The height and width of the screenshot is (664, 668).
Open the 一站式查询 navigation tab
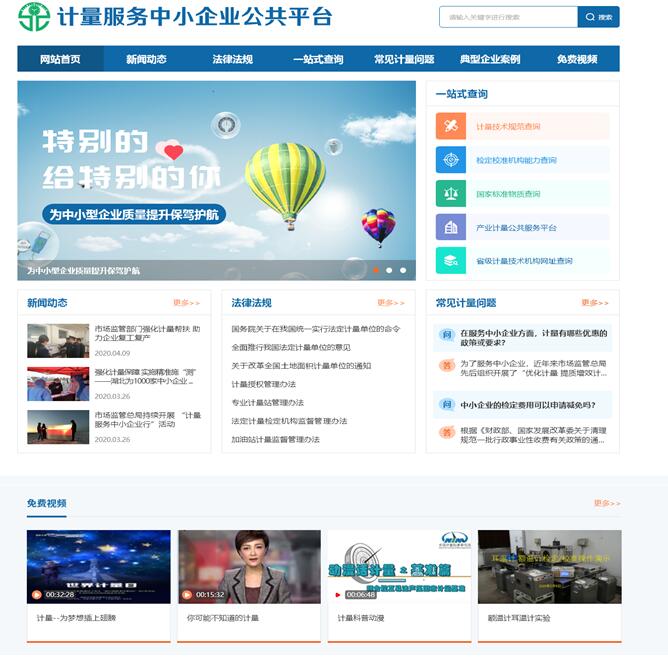point(318,59)
